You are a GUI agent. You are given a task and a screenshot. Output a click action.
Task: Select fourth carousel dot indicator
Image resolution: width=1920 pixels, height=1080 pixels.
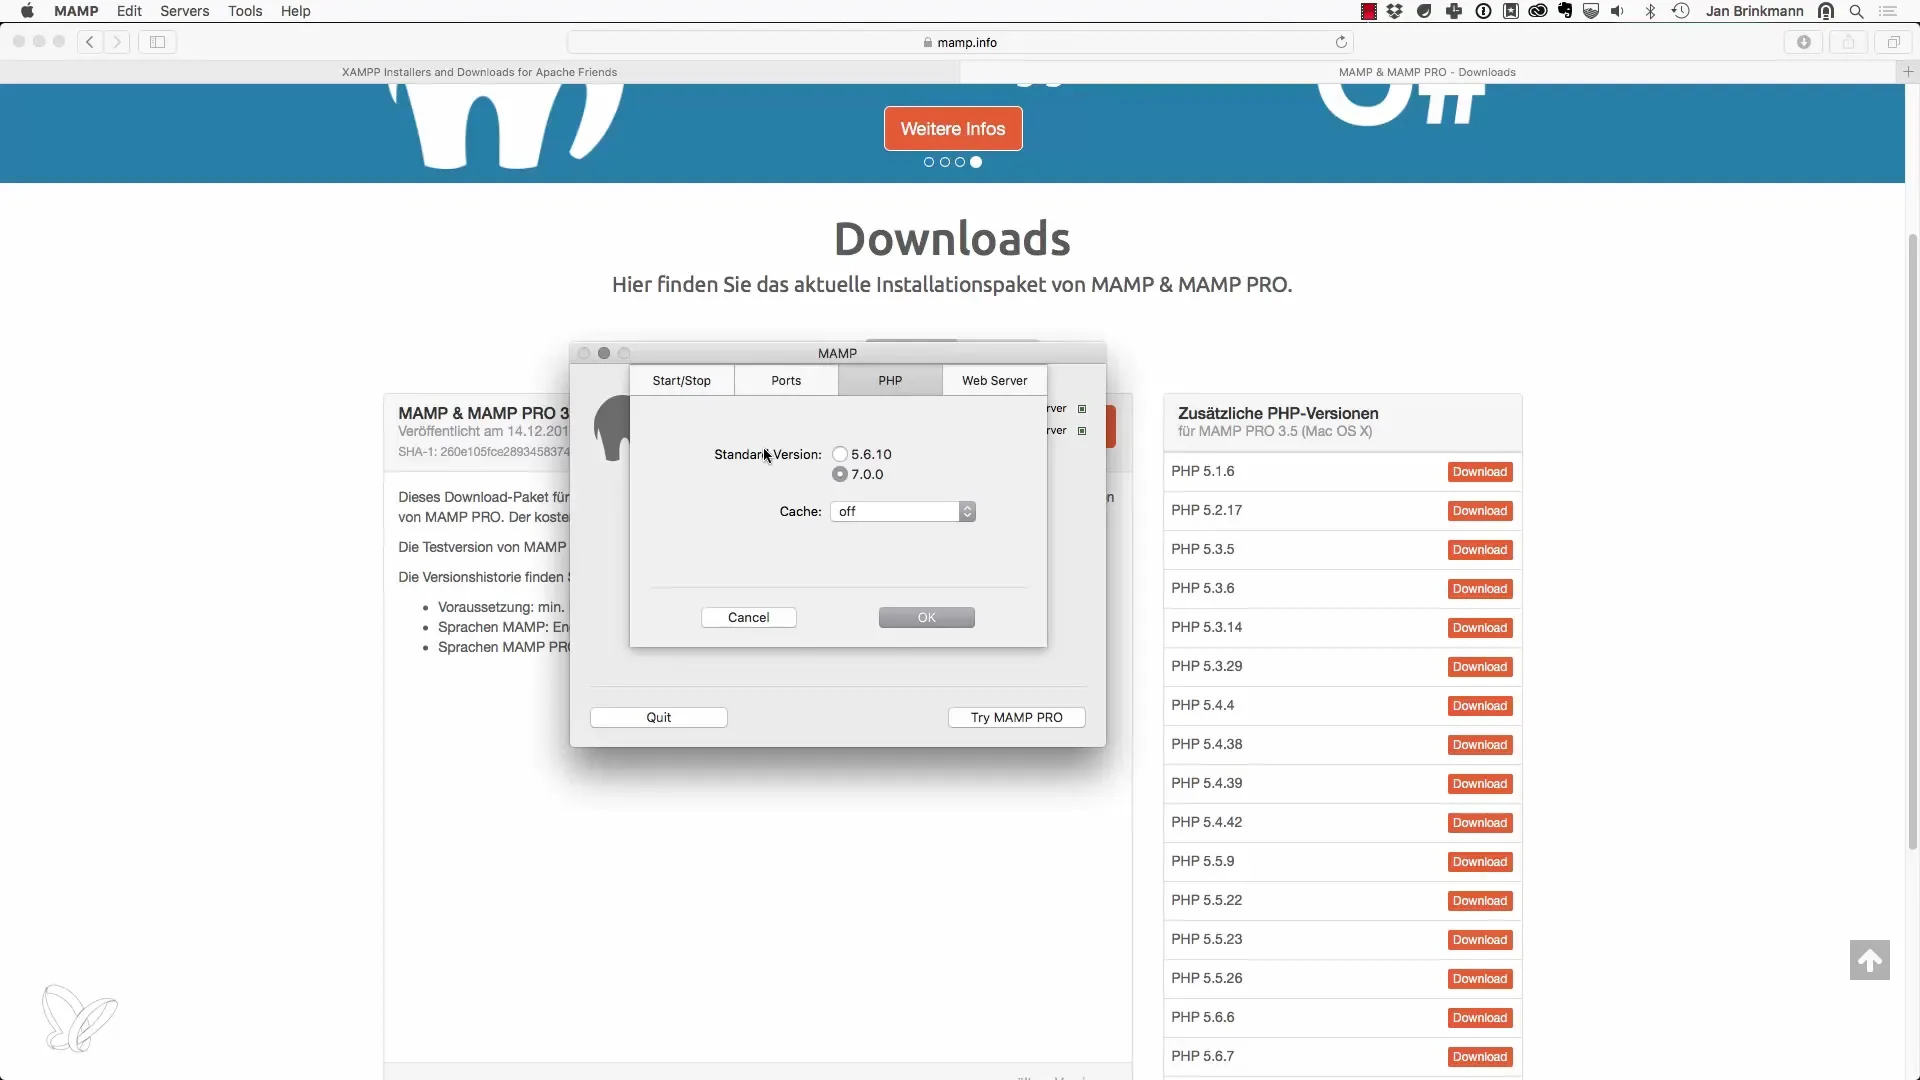pos(976,162)
